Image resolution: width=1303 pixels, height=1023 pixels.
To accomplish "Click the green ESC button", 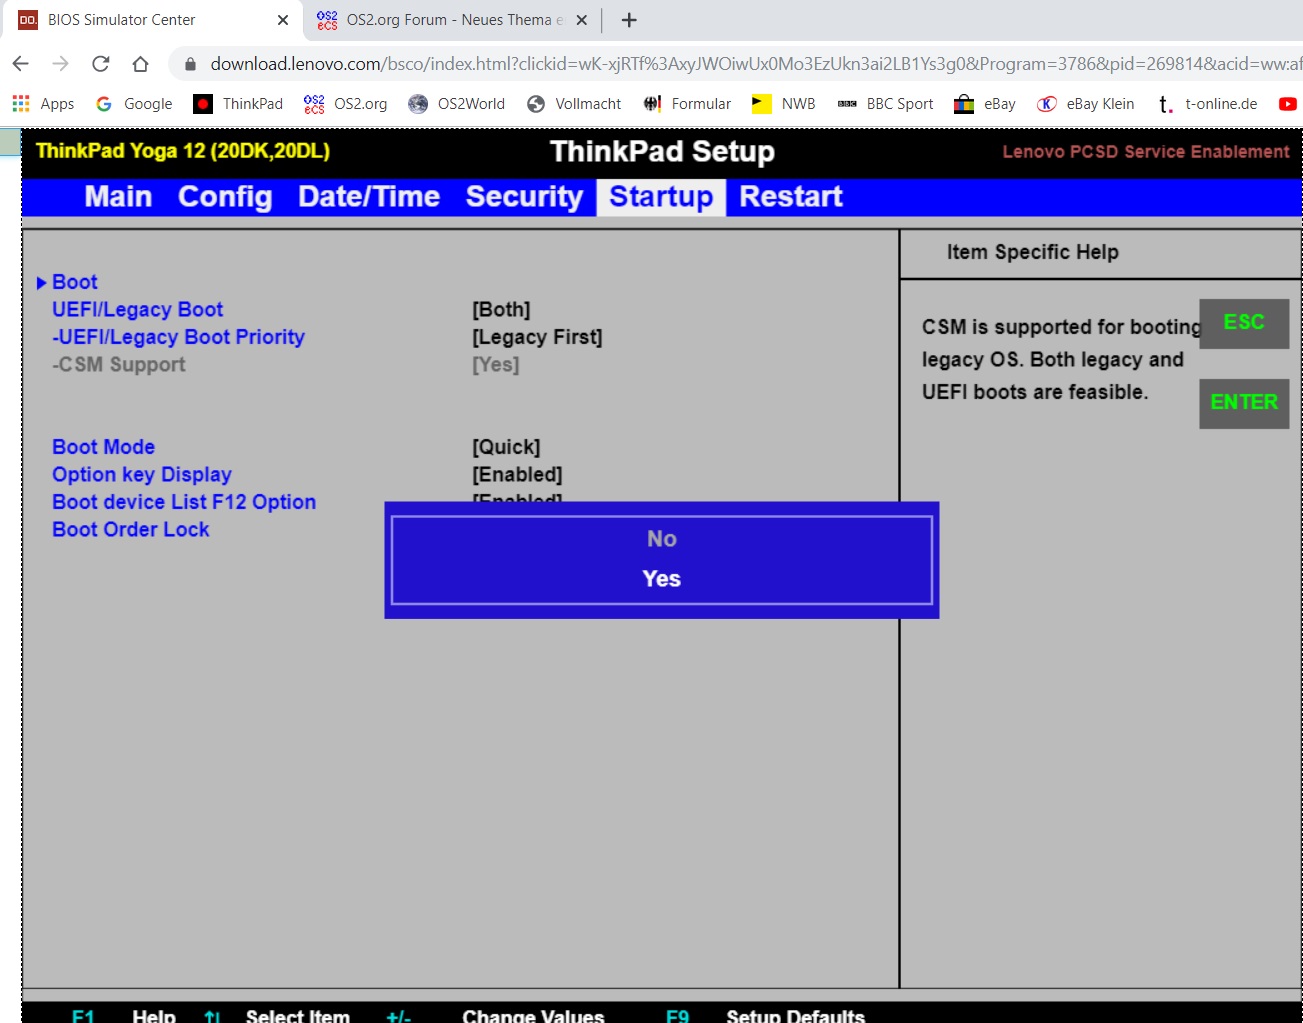I will [x=1244, y=323].
